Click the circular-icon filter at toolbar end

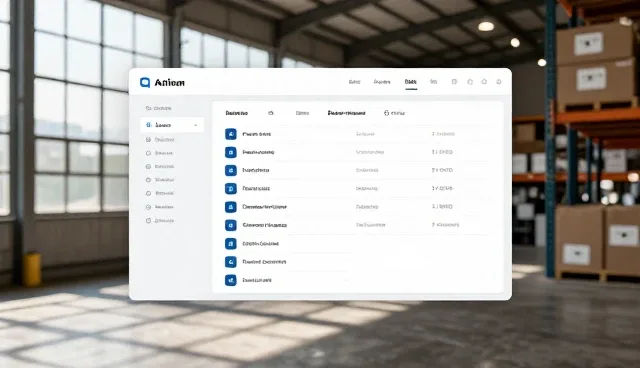[394, 113]
